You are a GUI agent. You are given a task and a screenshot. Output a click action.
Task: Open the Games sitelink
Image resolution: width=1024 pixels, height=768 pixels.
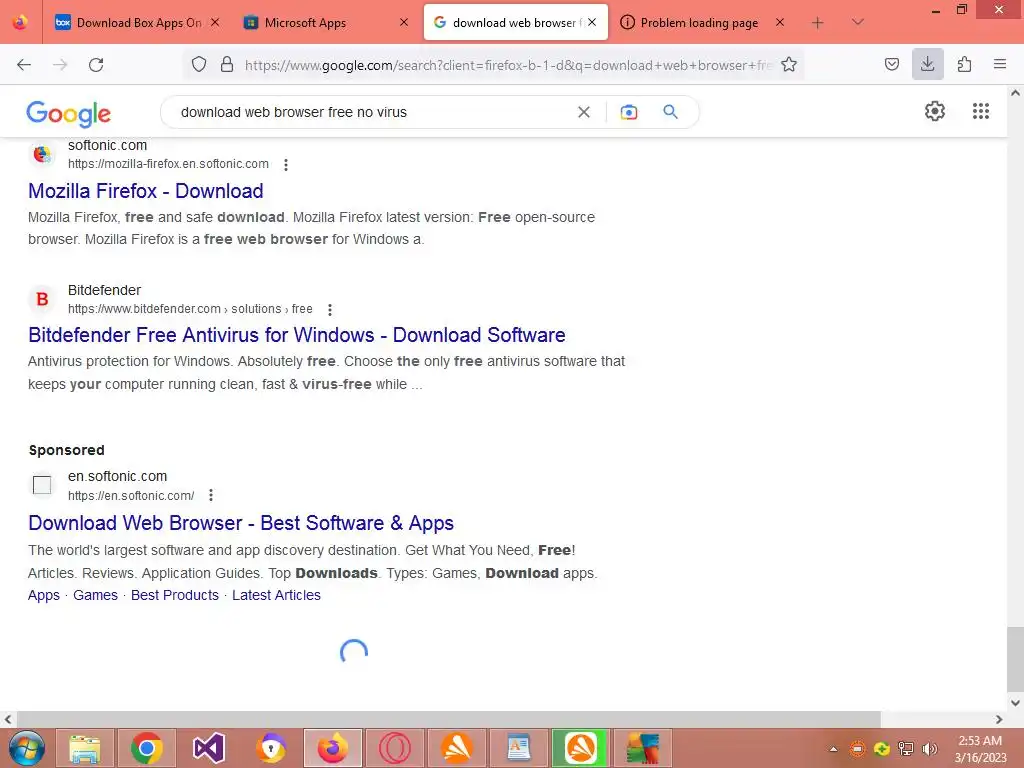(x=95, y=595)
